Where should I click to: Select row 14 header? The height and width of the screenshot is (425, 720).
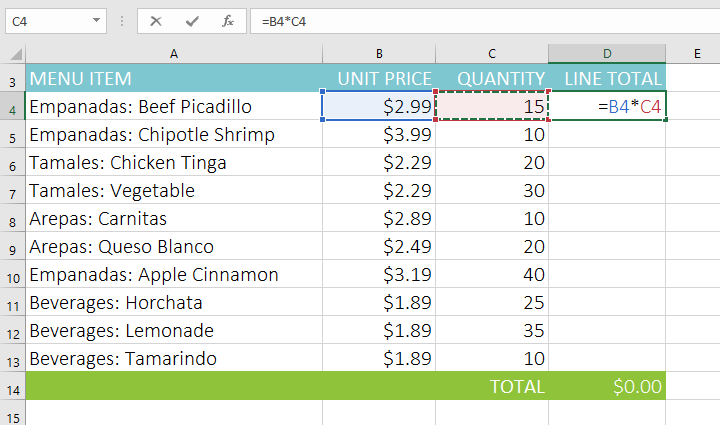(x=12, y=387)
